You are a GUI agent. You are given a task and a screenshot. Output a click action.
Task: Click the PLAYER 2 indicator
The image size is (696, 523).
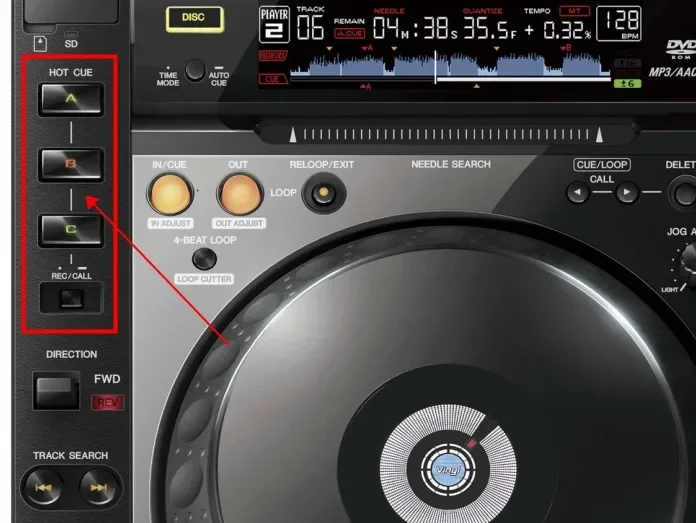274,24
